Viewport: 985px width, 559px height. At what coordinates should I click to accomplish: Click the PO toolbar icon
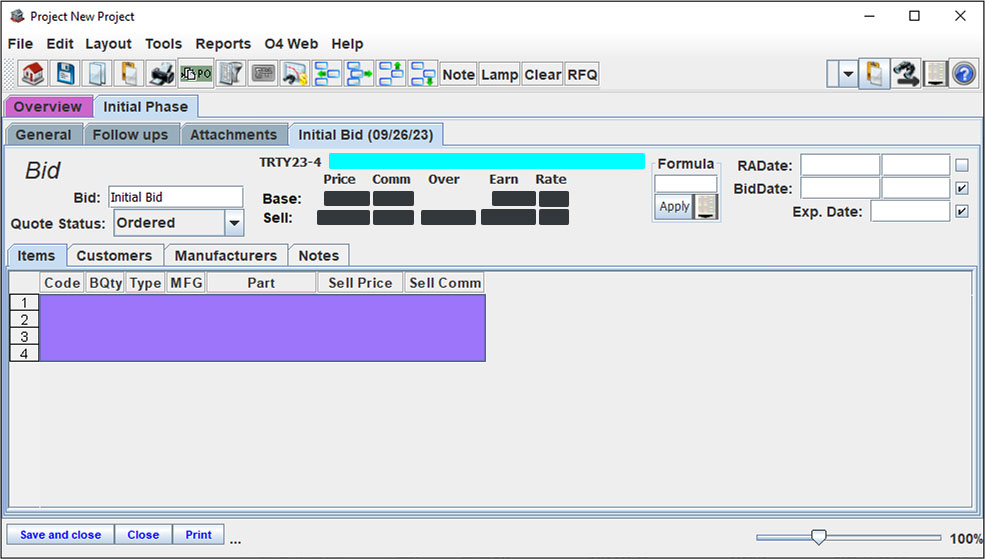194,74
